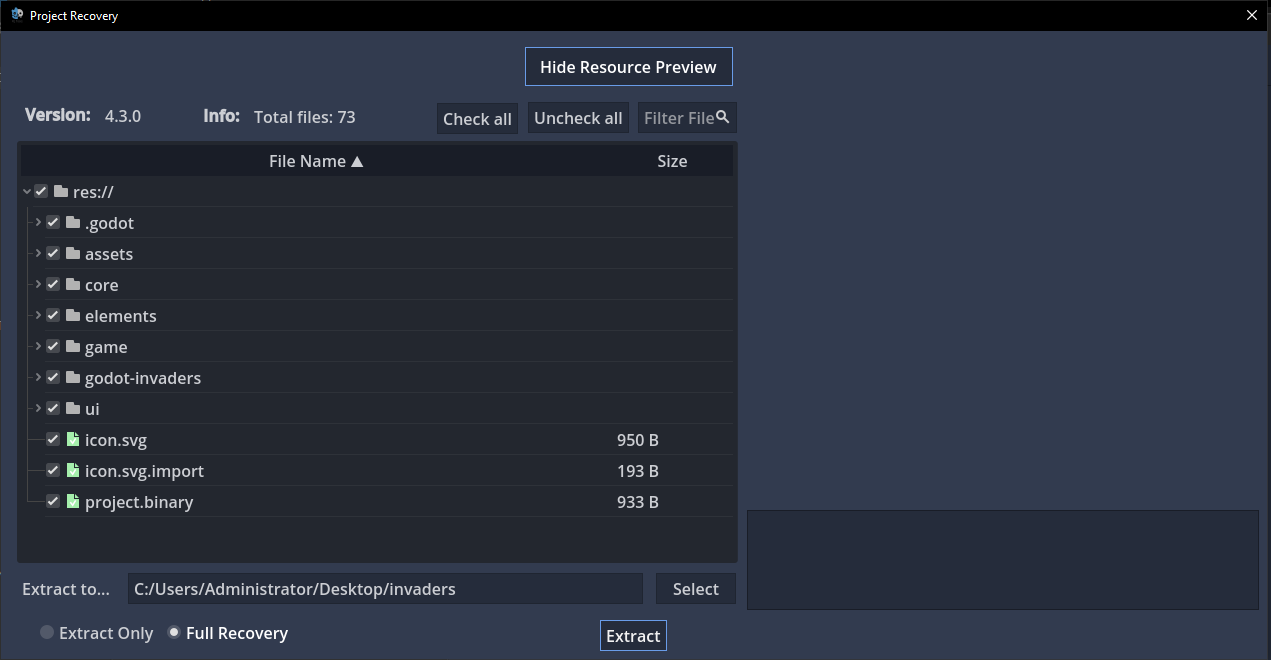Select the Extract Only radio button
The height and width of the screenshot is (660, 1271).
coord(47,633)
